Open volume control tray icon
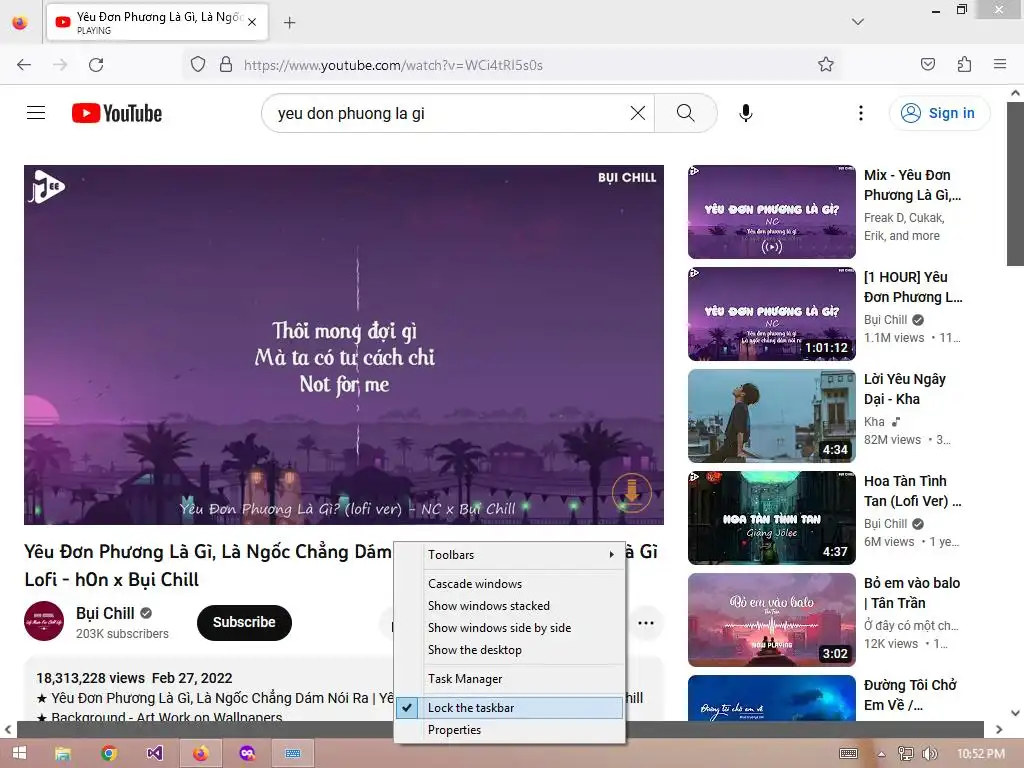 [929, 754]
